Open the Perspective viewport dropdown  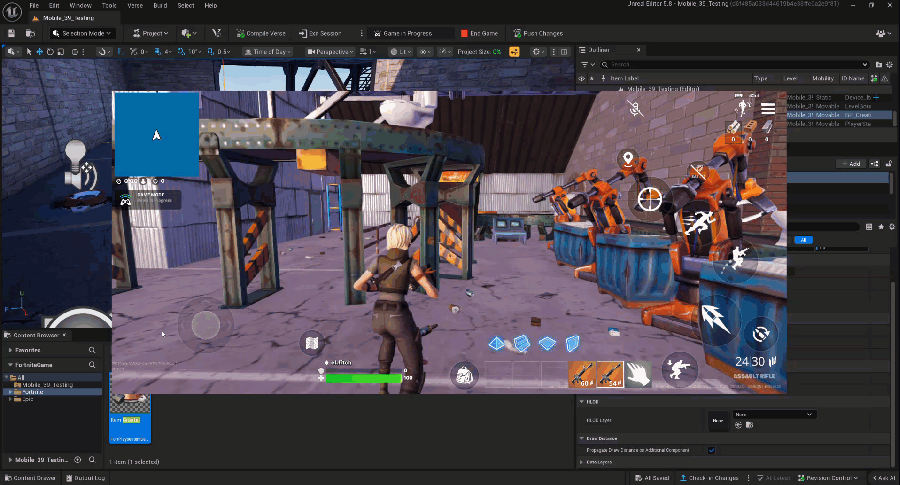331,51
